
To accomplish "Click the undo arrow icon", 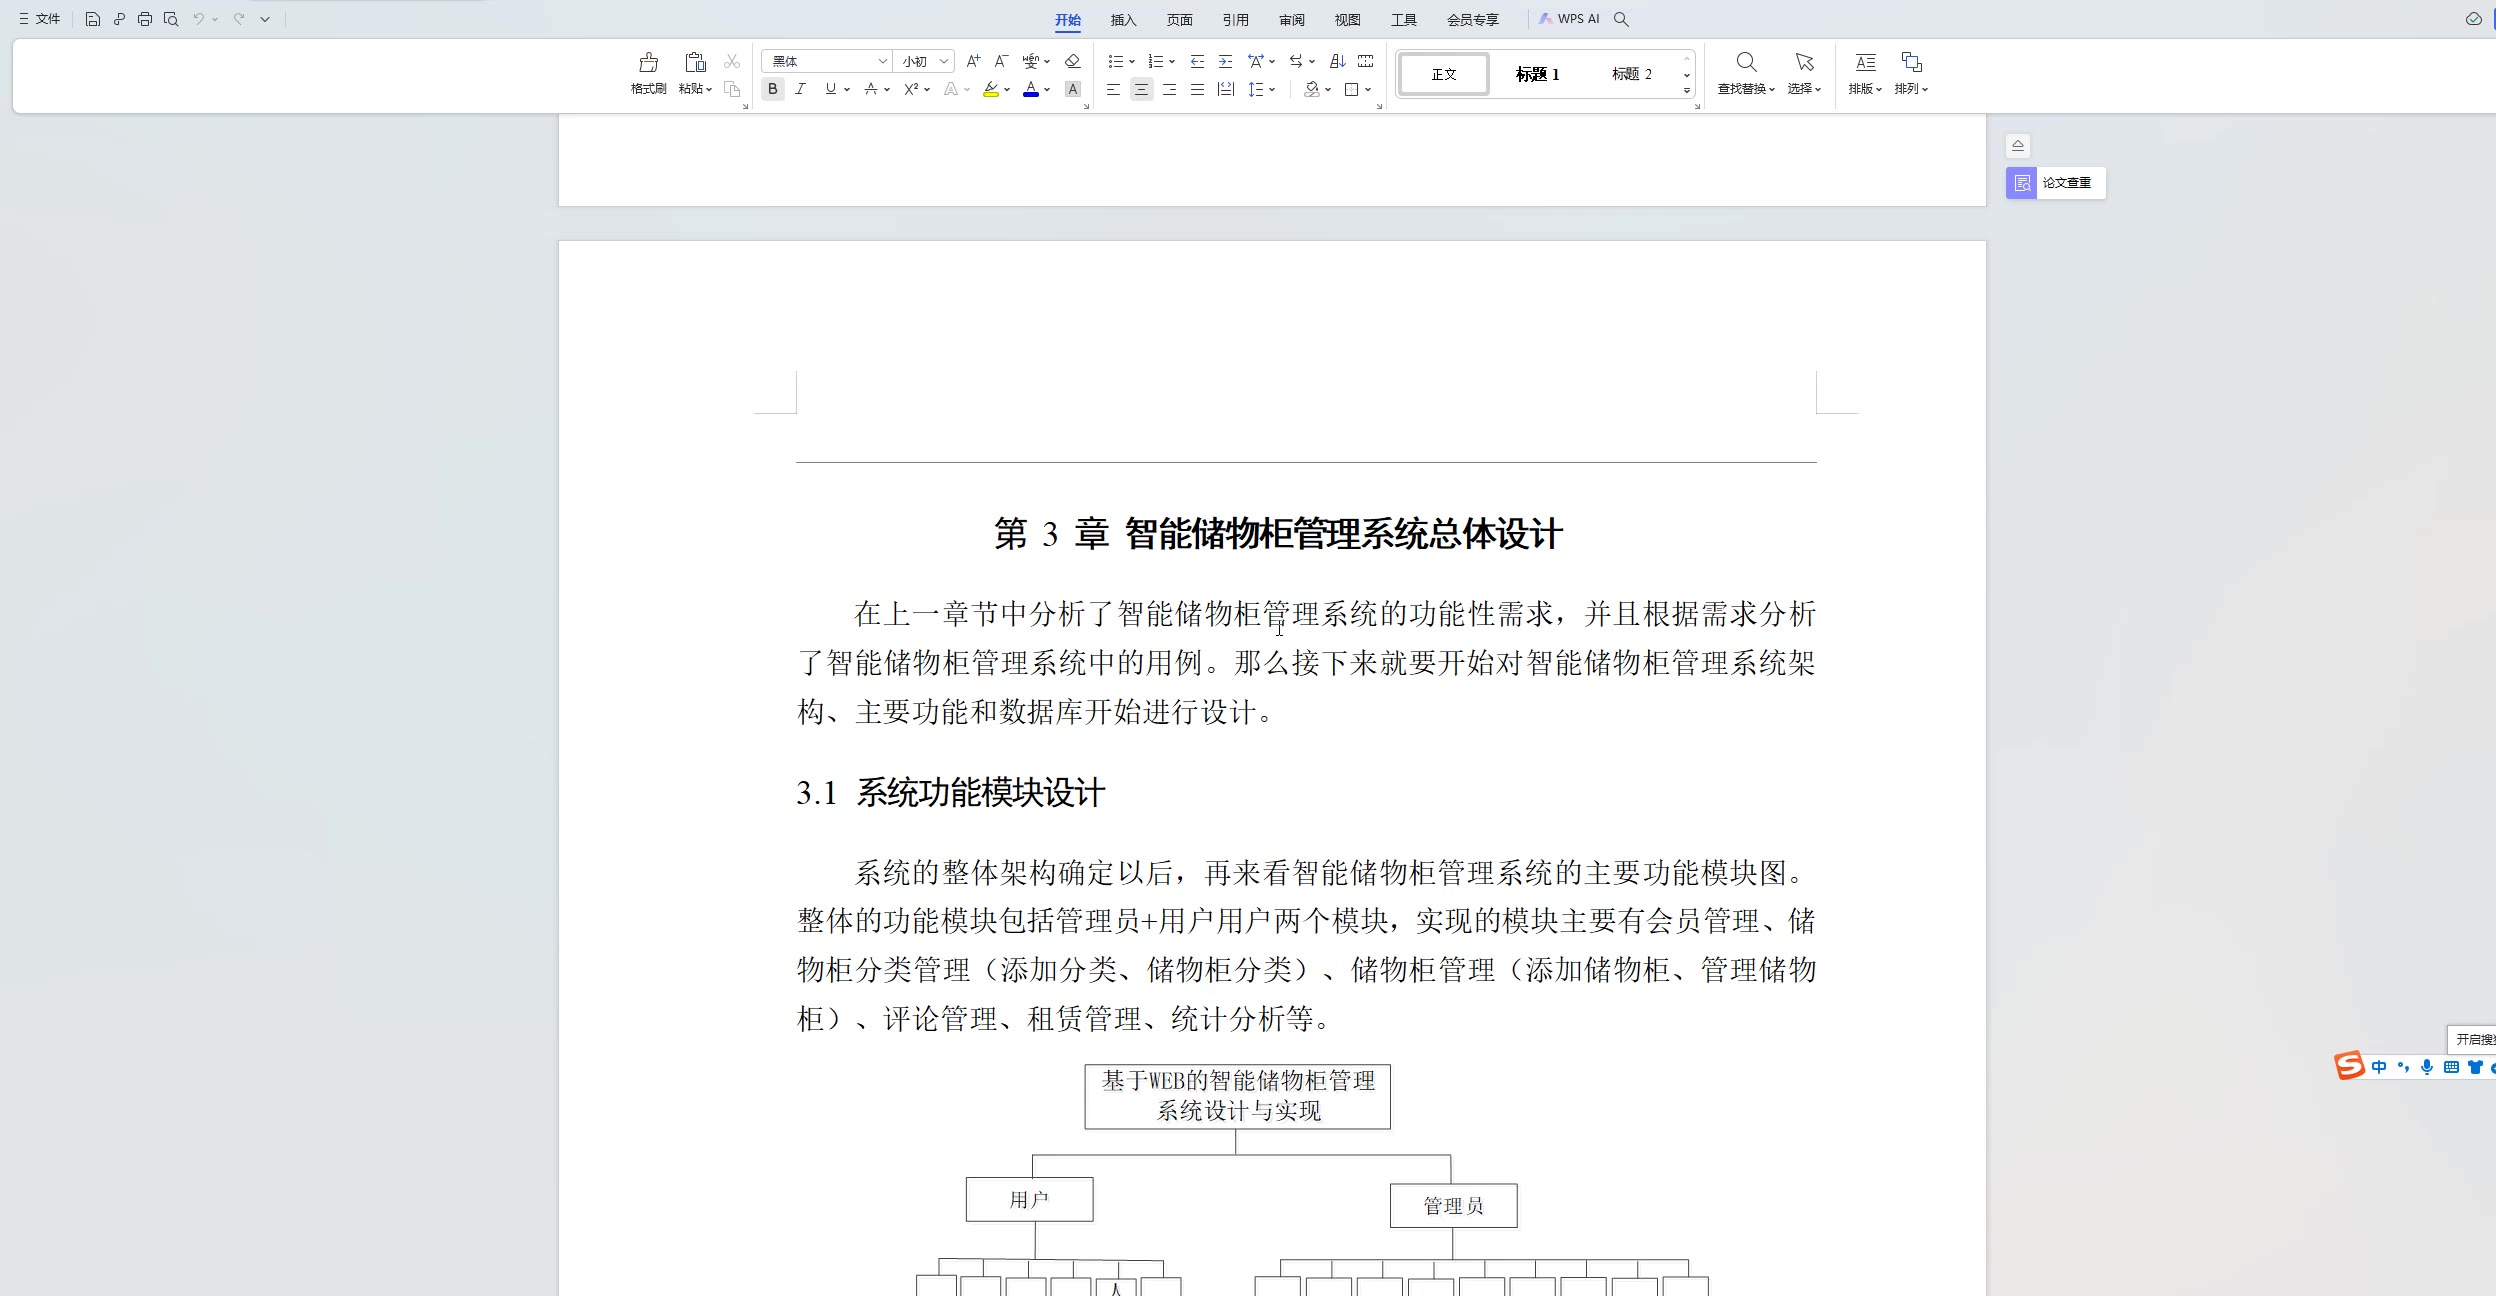I will (x=199, y=19).
